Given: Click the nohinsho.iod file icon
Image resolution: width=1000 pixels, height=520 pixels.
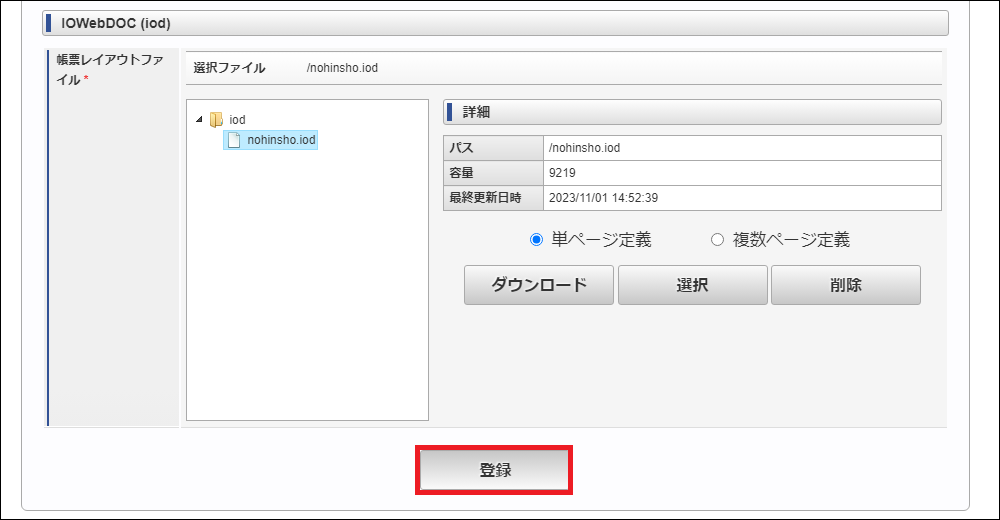Looking at the screenshot, I should click(x=234, y=140).
